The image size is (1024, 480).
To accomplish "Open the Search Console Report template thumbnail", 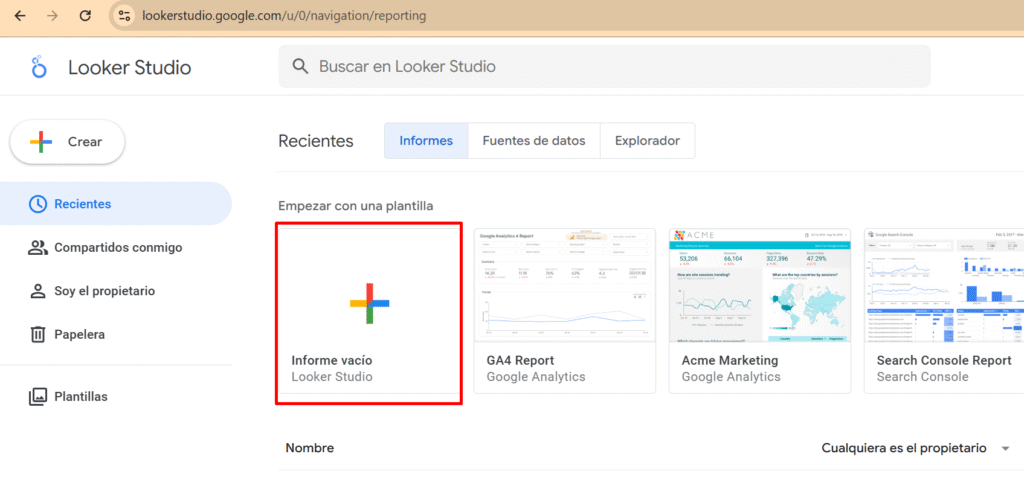I will [x=944, y=285].
